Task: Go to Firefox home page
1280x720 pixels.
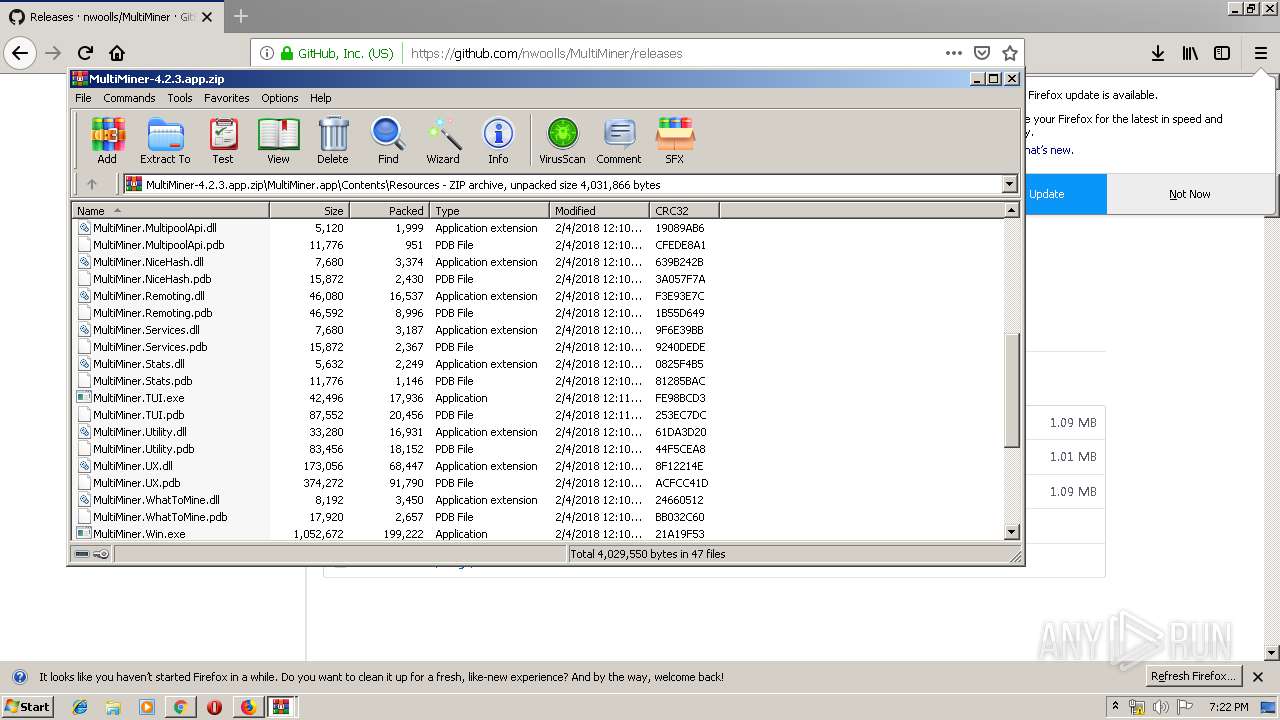Action: [x=117, y=53]
